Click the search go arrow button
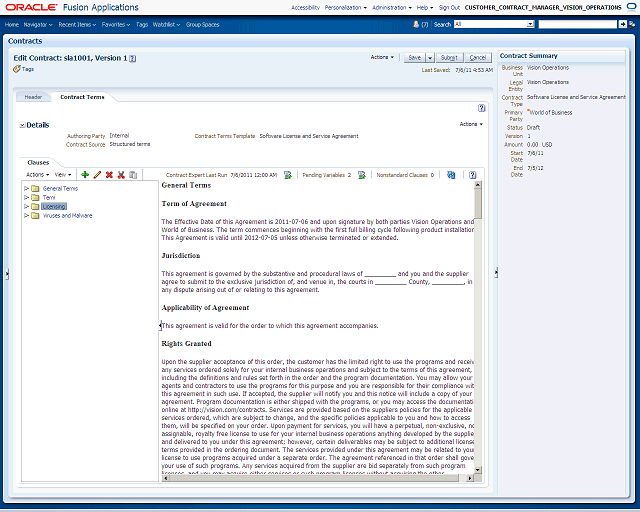Image resolution: width=640 pixels, height=512 pixels. point(622,24)
